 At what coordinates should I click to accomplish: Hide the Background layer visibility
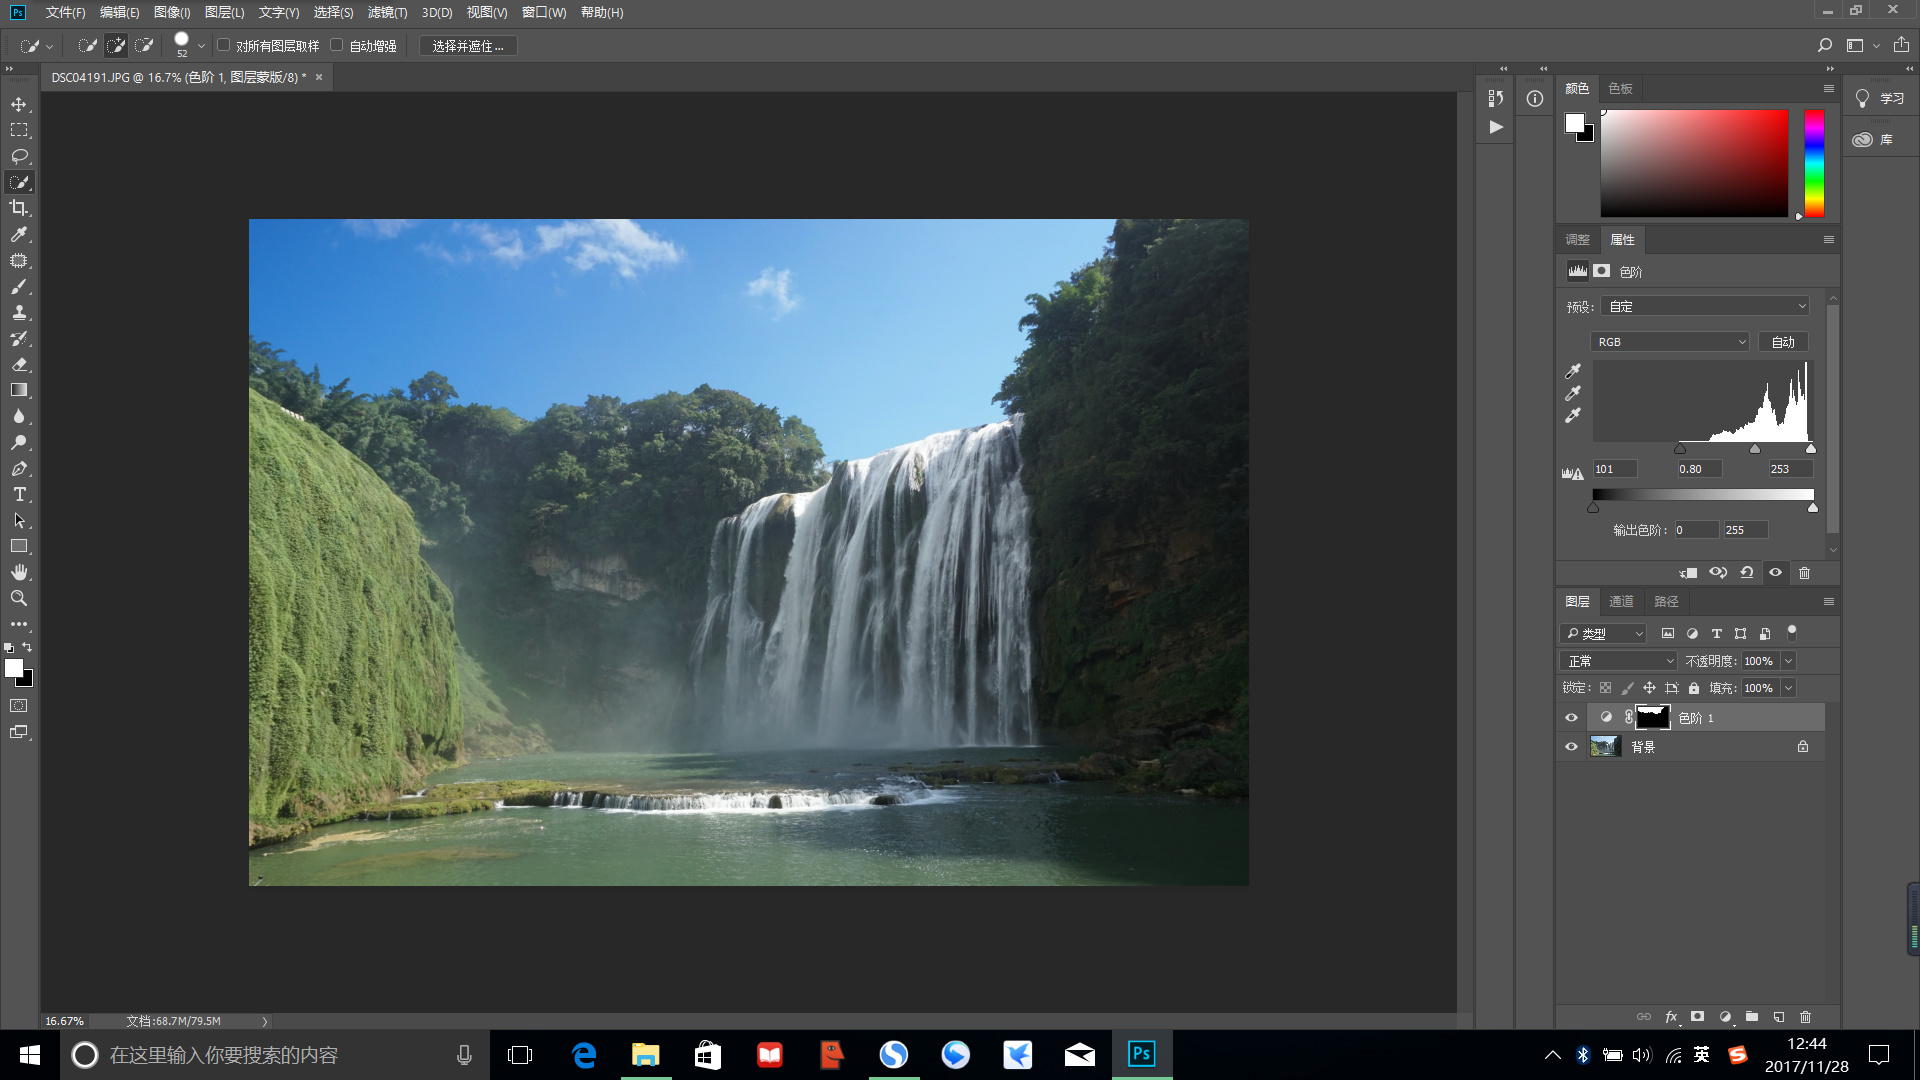pos(1571,746)
